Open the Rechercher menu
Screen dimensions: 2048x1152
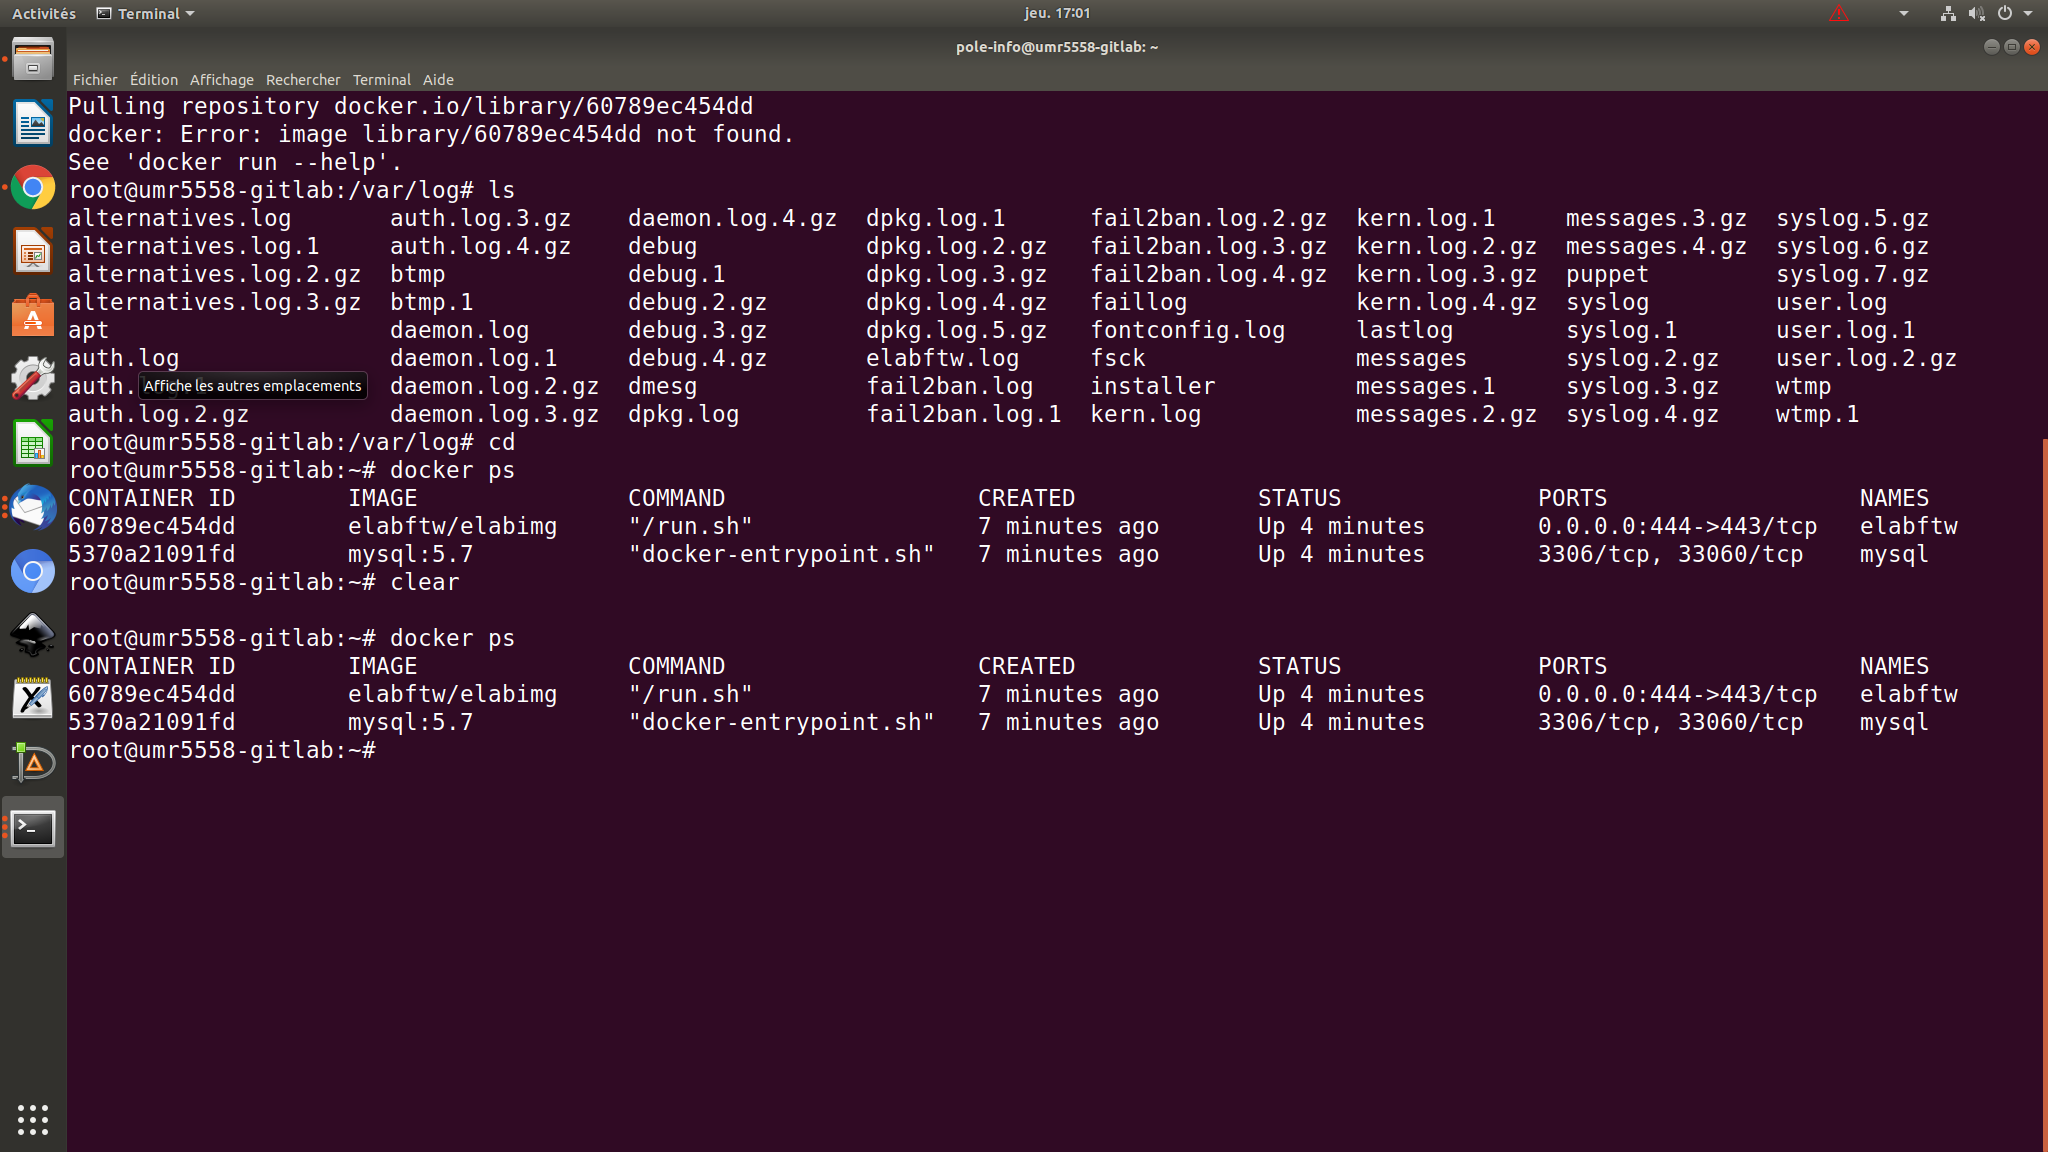[x=303, y=79]
